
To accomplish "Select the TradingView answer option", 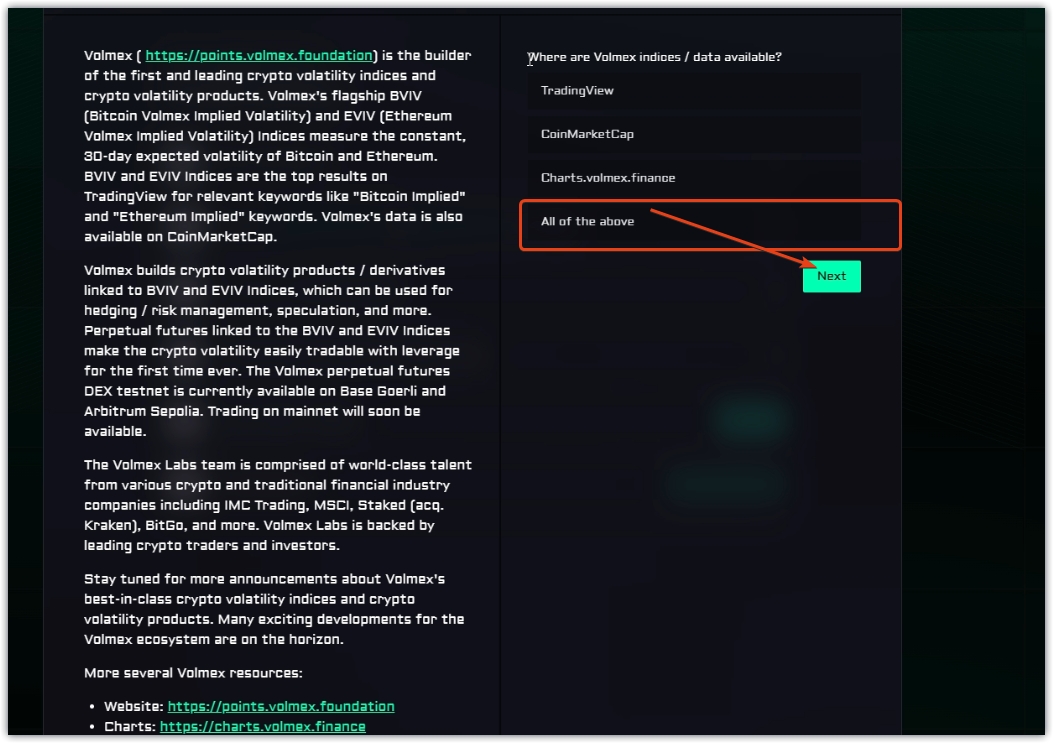I will pos(694,91).
